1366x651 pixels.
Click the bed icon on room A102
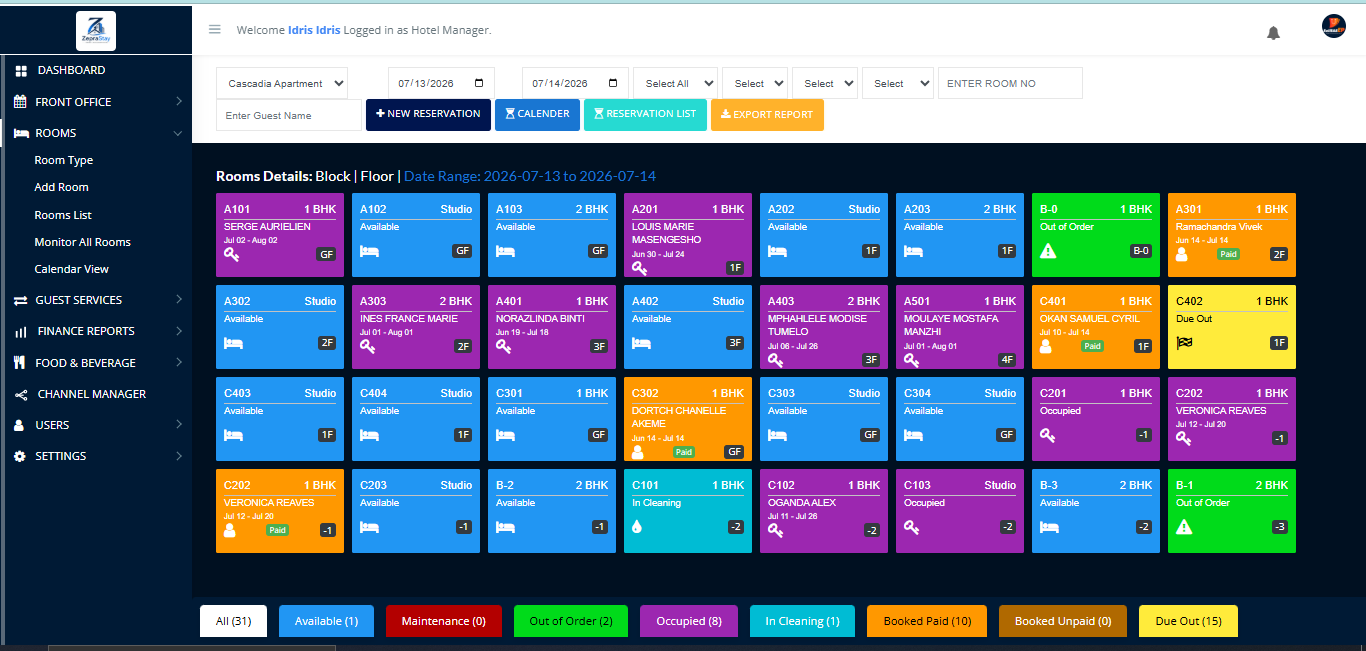[x=369, y=251]
